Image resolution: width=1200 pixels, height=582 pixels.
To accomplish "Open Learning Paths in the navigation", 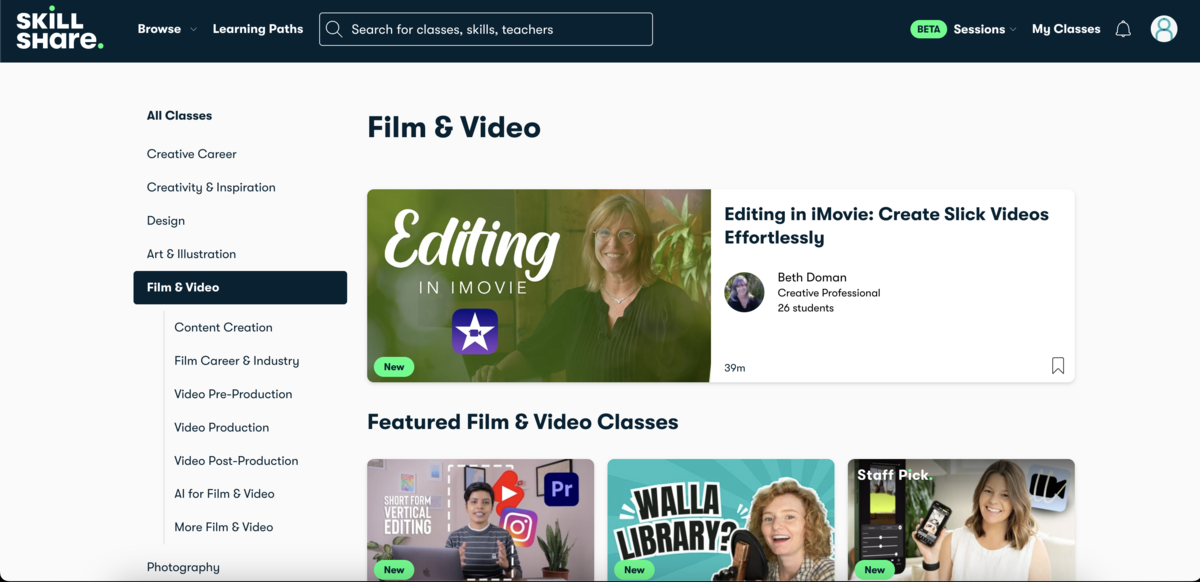I will coord(257,29).
